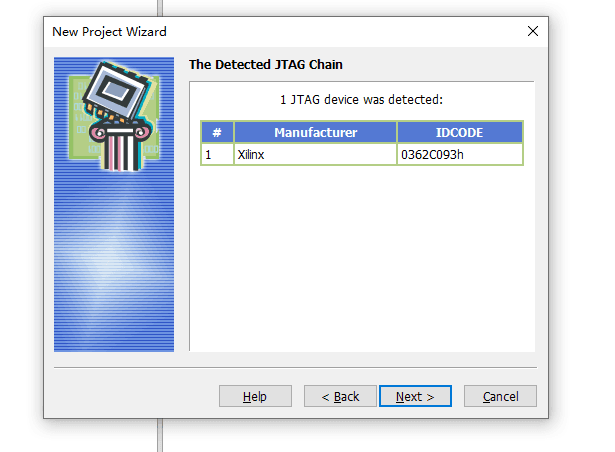Click the Next > button
The image size is (615, 452).
pos(415,396)
